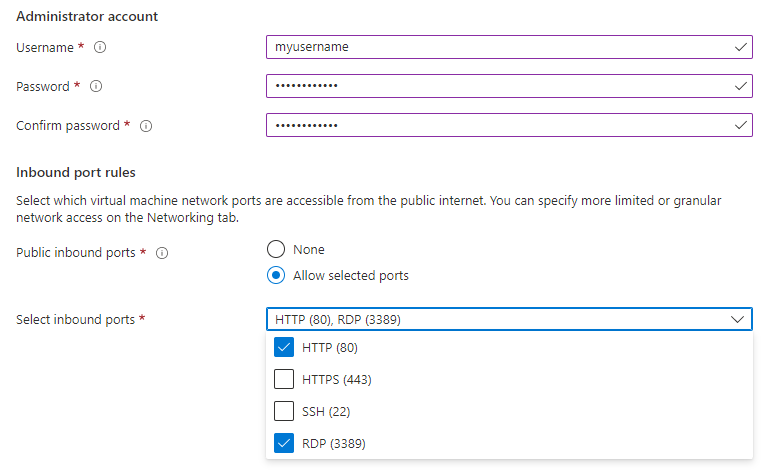Screen dimensions: 764x472
Task: Select the Allow selected ports radio button
Action: [x=276, y=275]
